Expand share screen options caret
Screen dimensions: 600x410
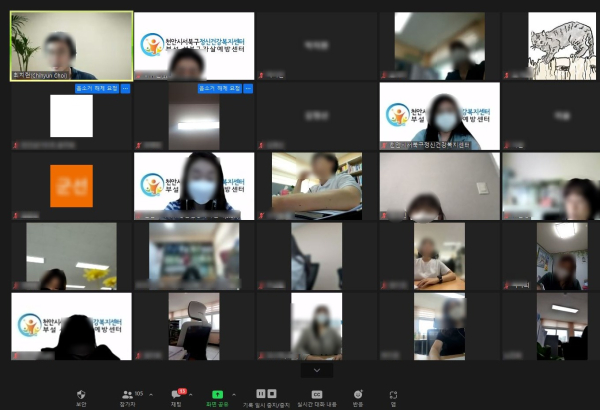click(234, 394)
